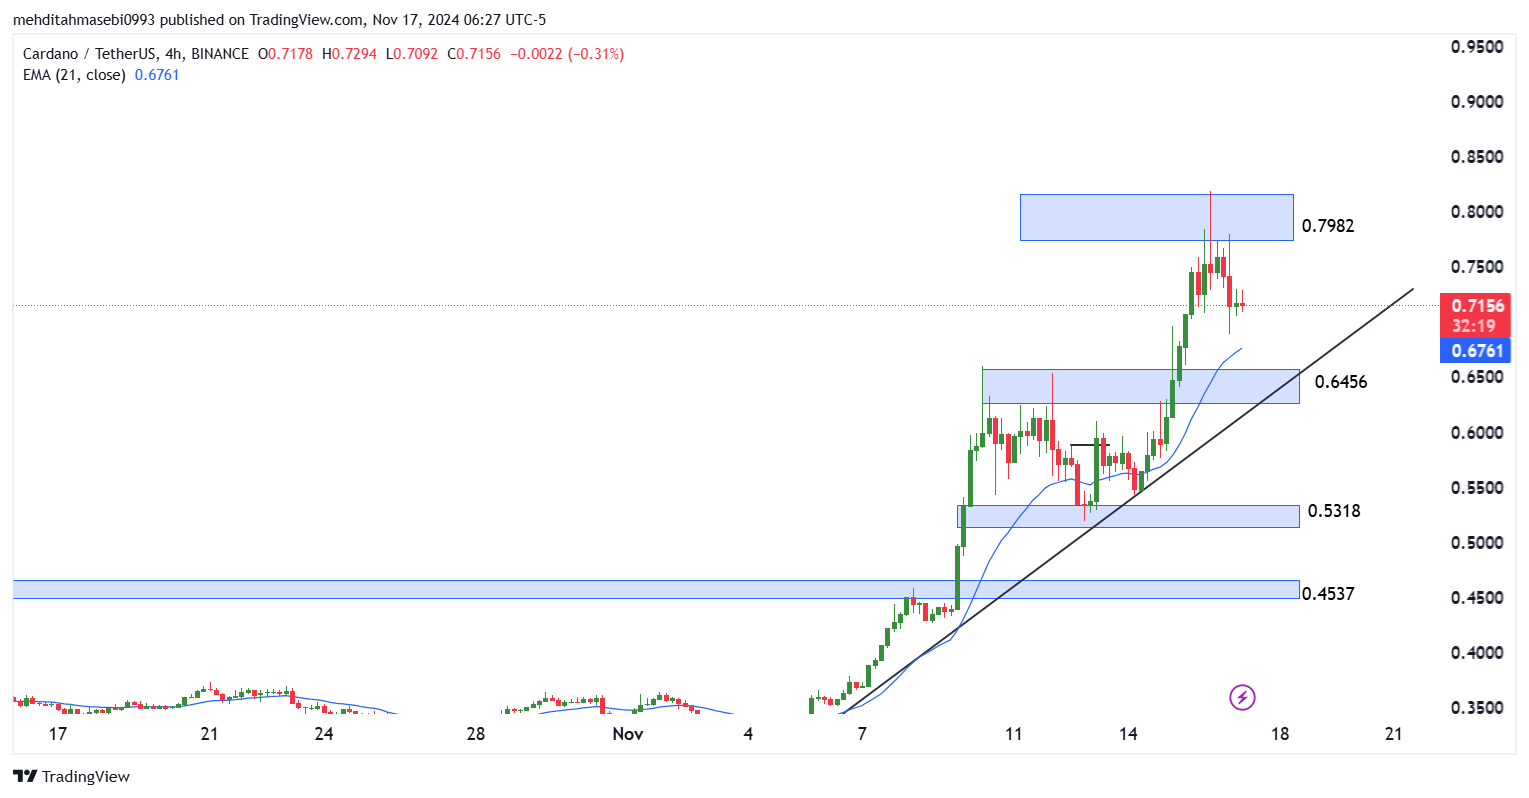Click the TradingView logo at bottom left
1529x798 pixels.
(71, 776)
